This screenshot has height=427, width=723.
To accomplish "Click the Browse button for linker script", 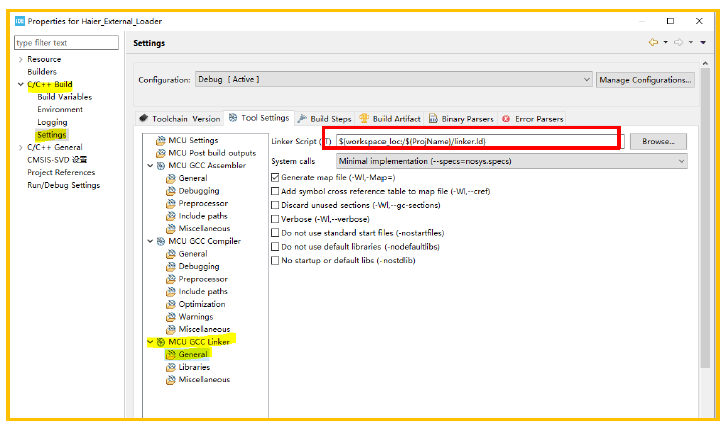I will tap(658, 142).
